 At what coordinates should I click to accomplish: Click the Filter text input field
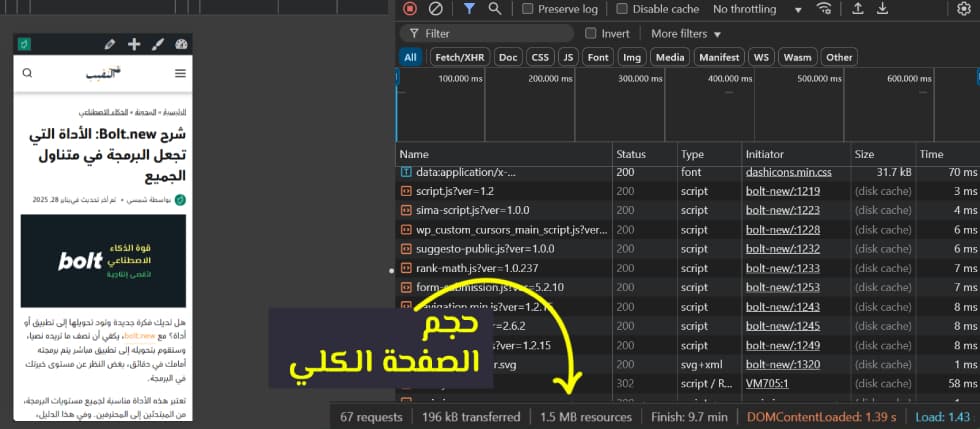[488, 34]
